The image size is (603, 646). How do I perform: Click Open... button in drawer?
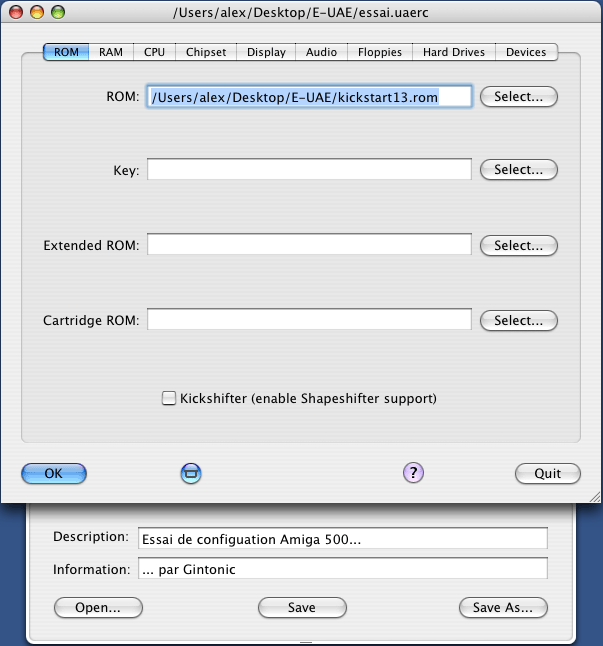click(98, 608)
